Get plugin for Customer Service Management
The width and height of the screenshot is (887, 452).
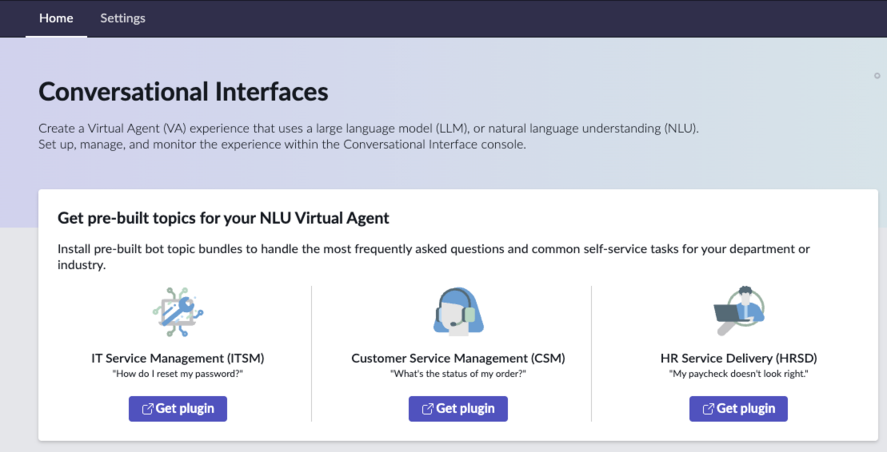(458, 408)
